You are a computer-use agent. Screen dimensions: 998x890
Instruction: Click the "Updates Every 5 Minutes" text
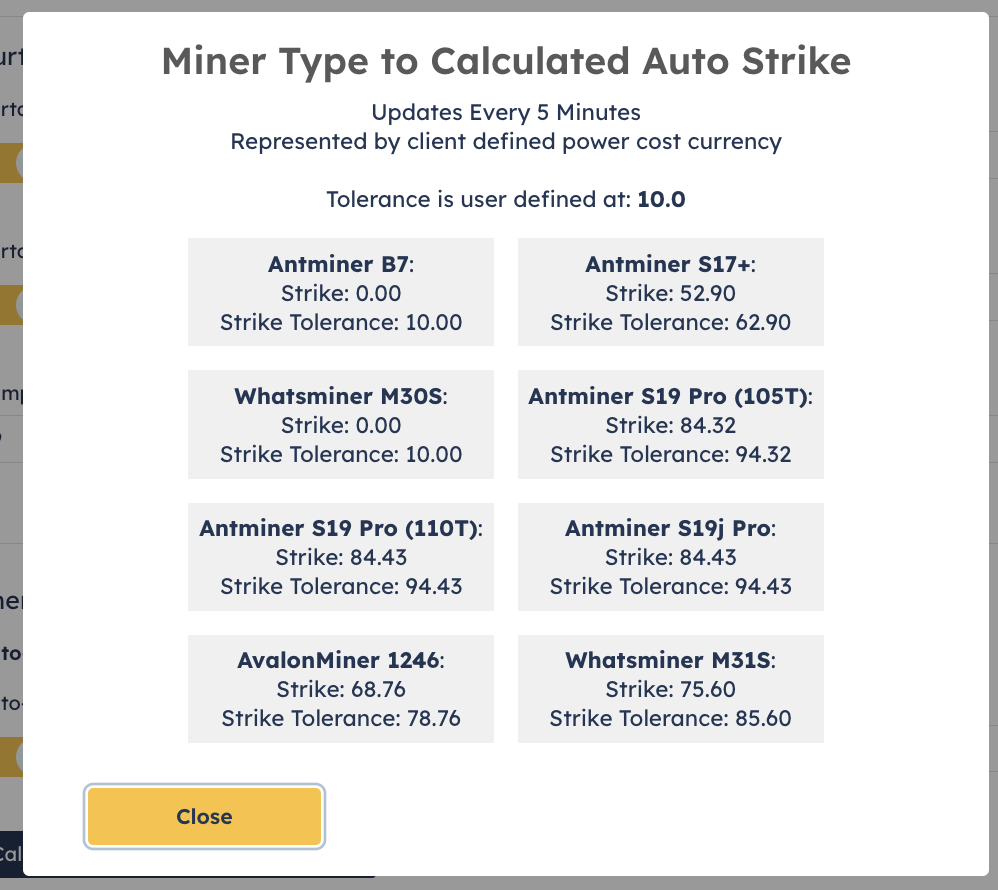(506, 112)
